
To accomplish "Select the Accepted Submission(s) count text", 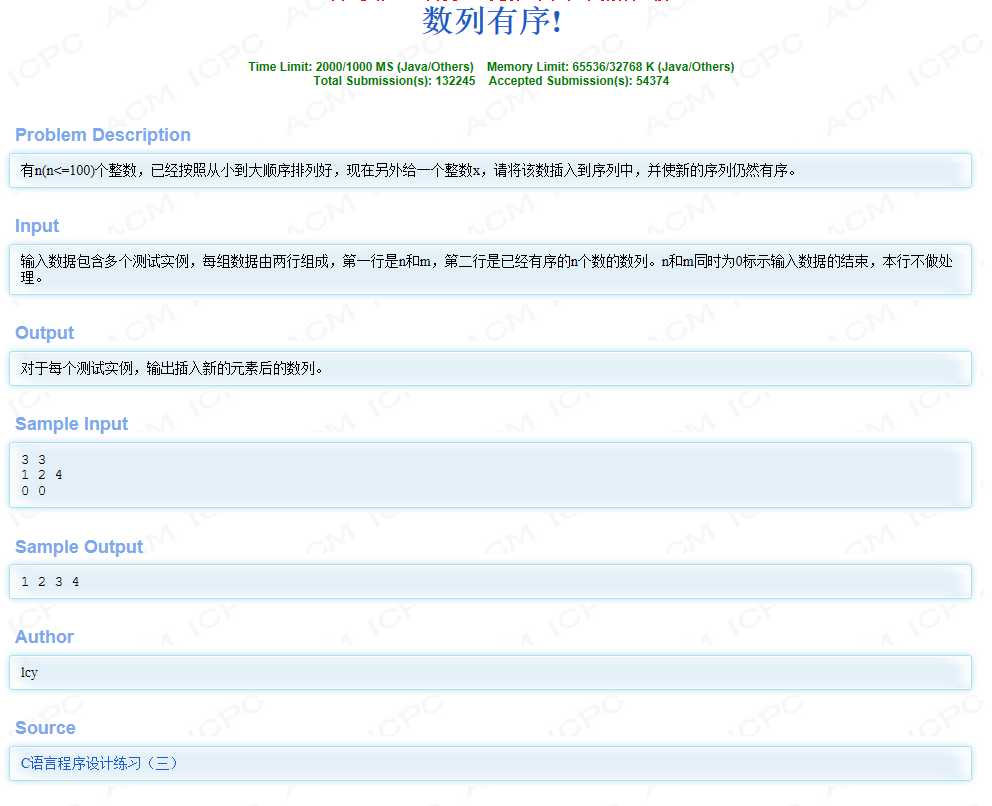I will click(578, 81).
